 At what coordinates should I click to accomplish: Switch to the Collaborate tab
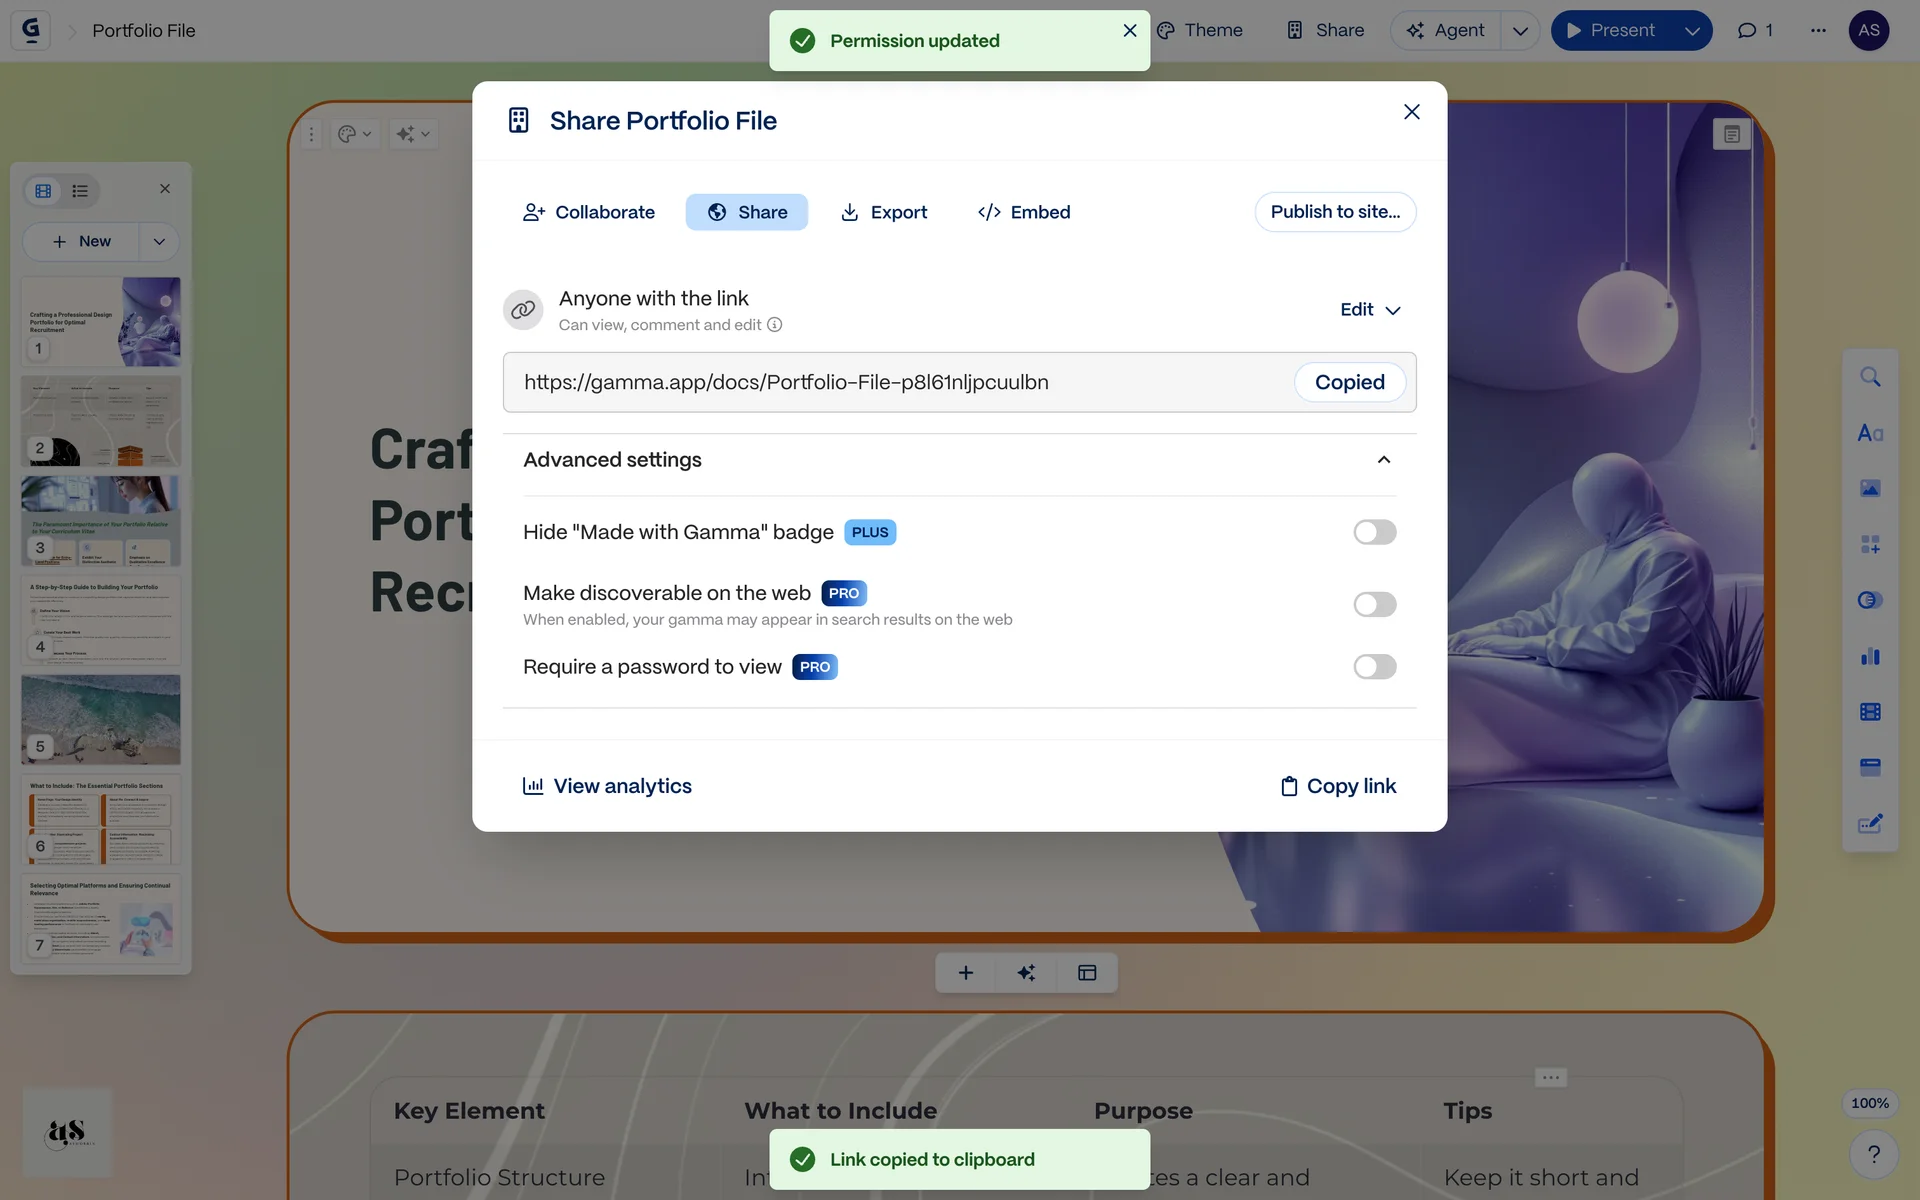tap(589, 212)
